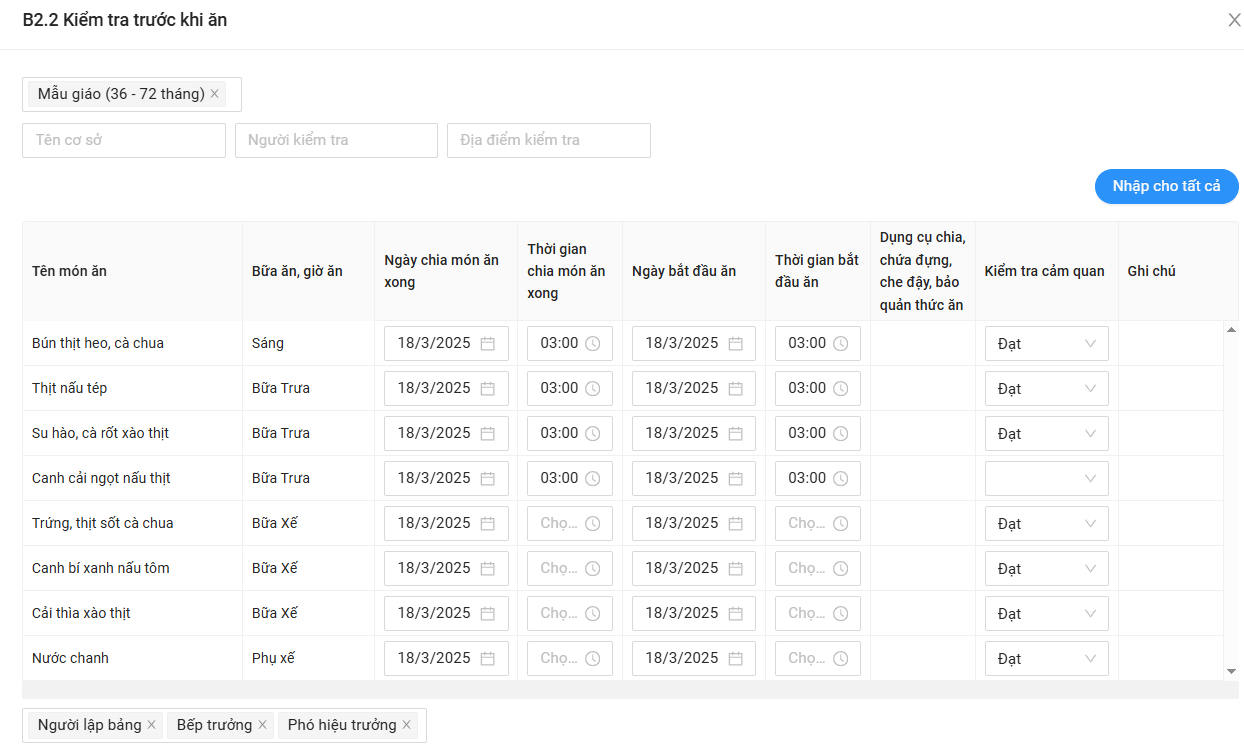Select the Địa điểm kiểm tra field
This screenshot has height=746, width=1244.
point(548,140)
